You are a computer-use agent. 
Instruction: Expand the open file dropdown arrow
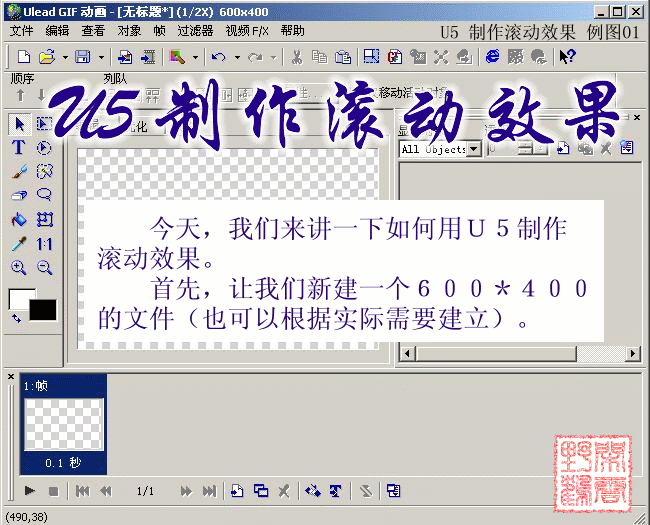65,57
